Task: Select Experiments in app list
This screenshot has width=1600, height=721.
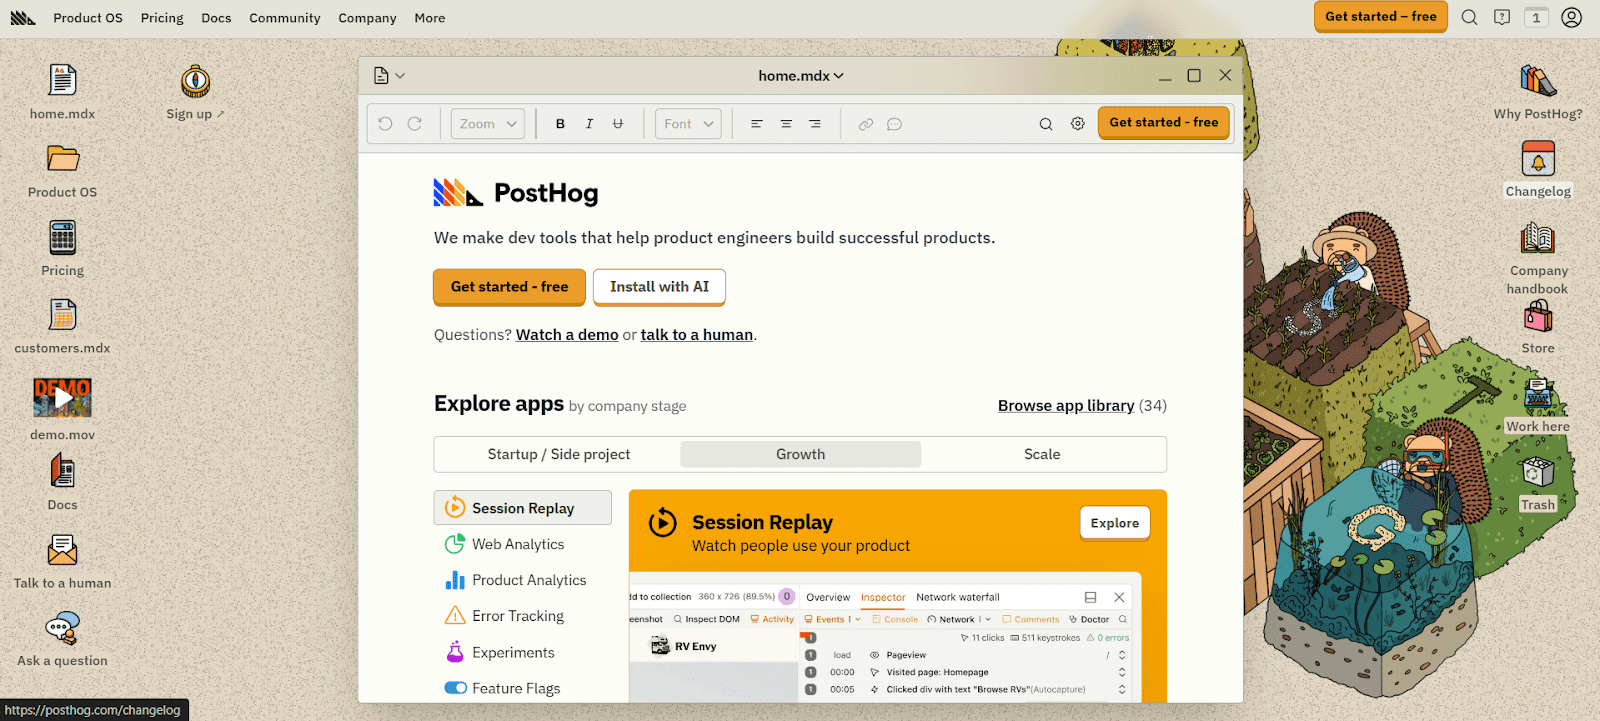Action: (x=523, y=652)
